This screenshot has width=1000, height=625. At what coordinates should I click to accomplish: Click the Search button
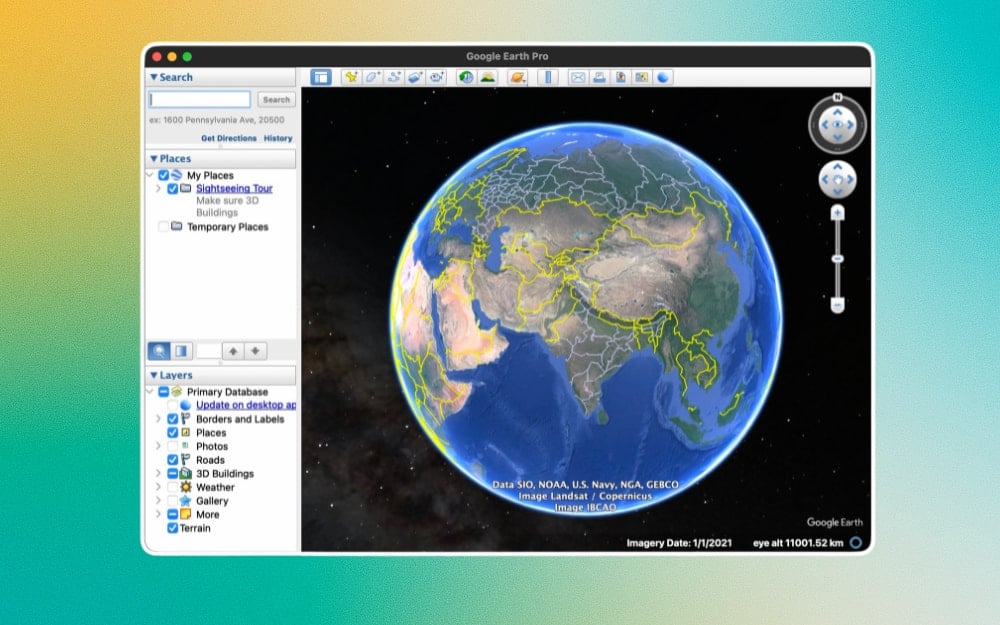276,99
